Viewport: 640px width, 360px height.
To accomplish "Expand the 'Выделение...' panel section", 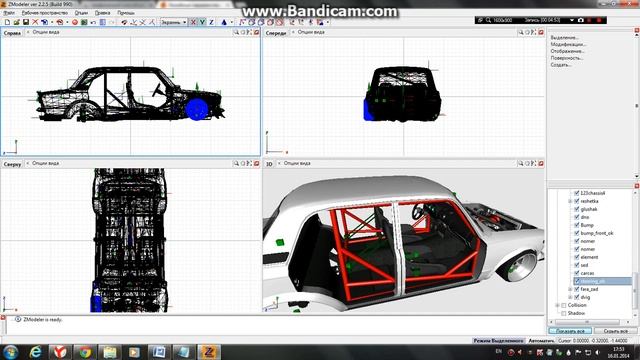I will point(564,38).
